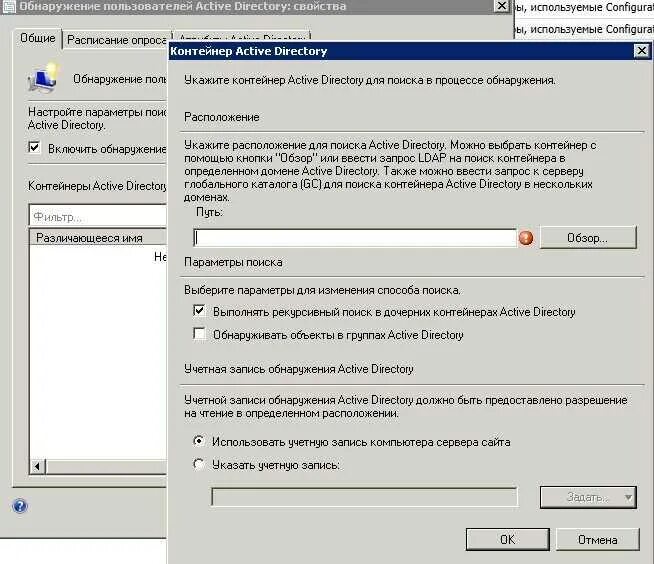This screenshot has width=654, height=564.
Task: Switch to the Общие tab
Action: pyautogui.click(x=38, y=38)
